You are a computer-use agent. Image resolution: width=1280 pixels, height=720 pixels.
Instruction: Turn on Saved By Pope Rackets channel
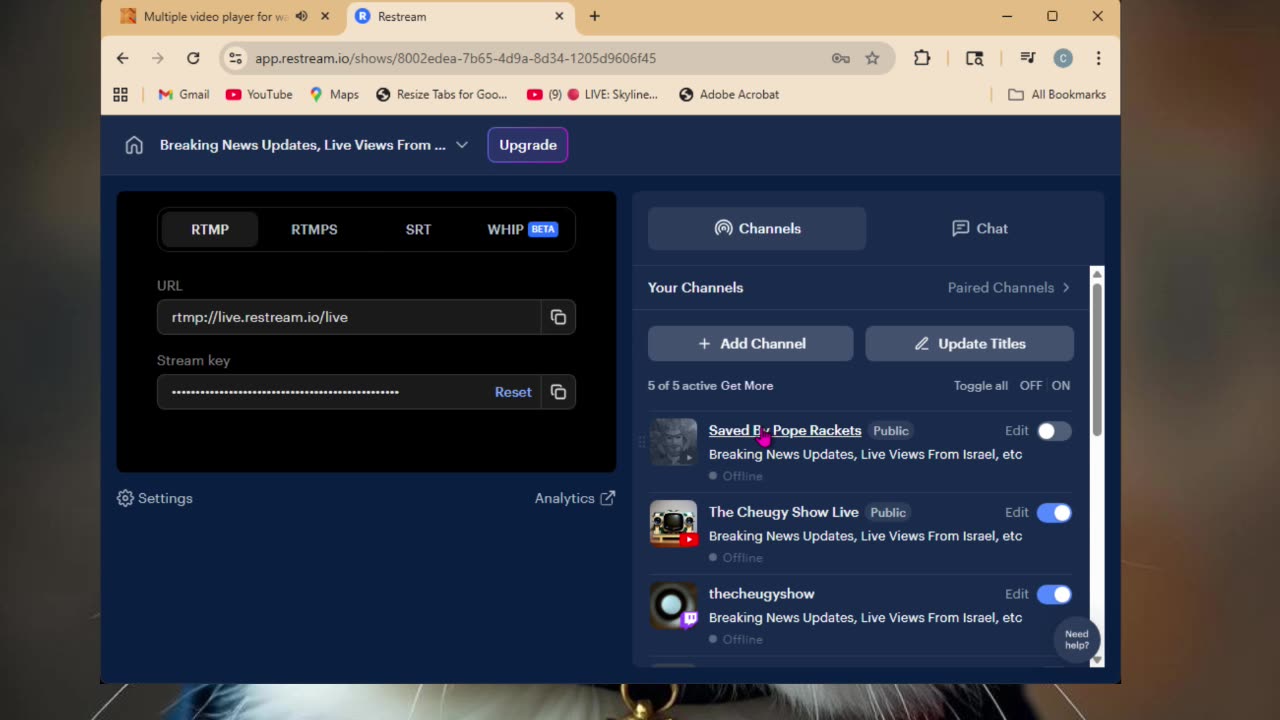point(1054,431)
